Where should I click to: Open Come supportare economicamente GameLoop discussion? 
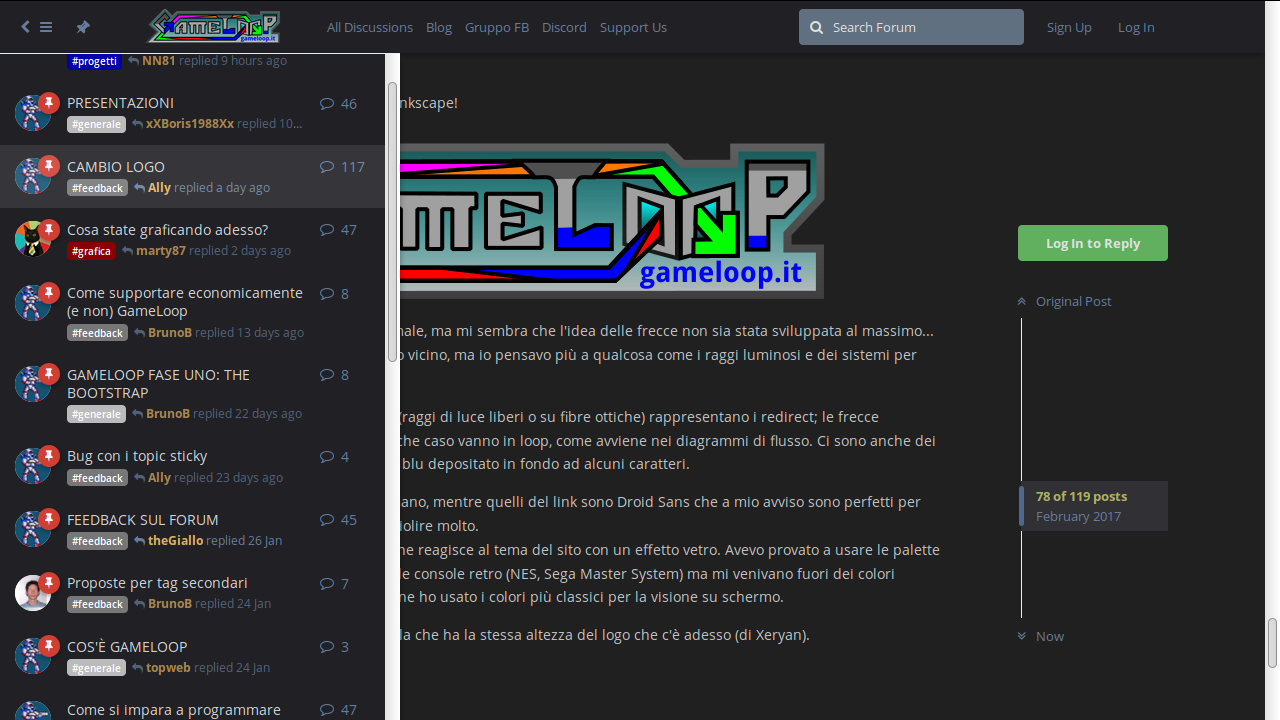tap(185, 302)
